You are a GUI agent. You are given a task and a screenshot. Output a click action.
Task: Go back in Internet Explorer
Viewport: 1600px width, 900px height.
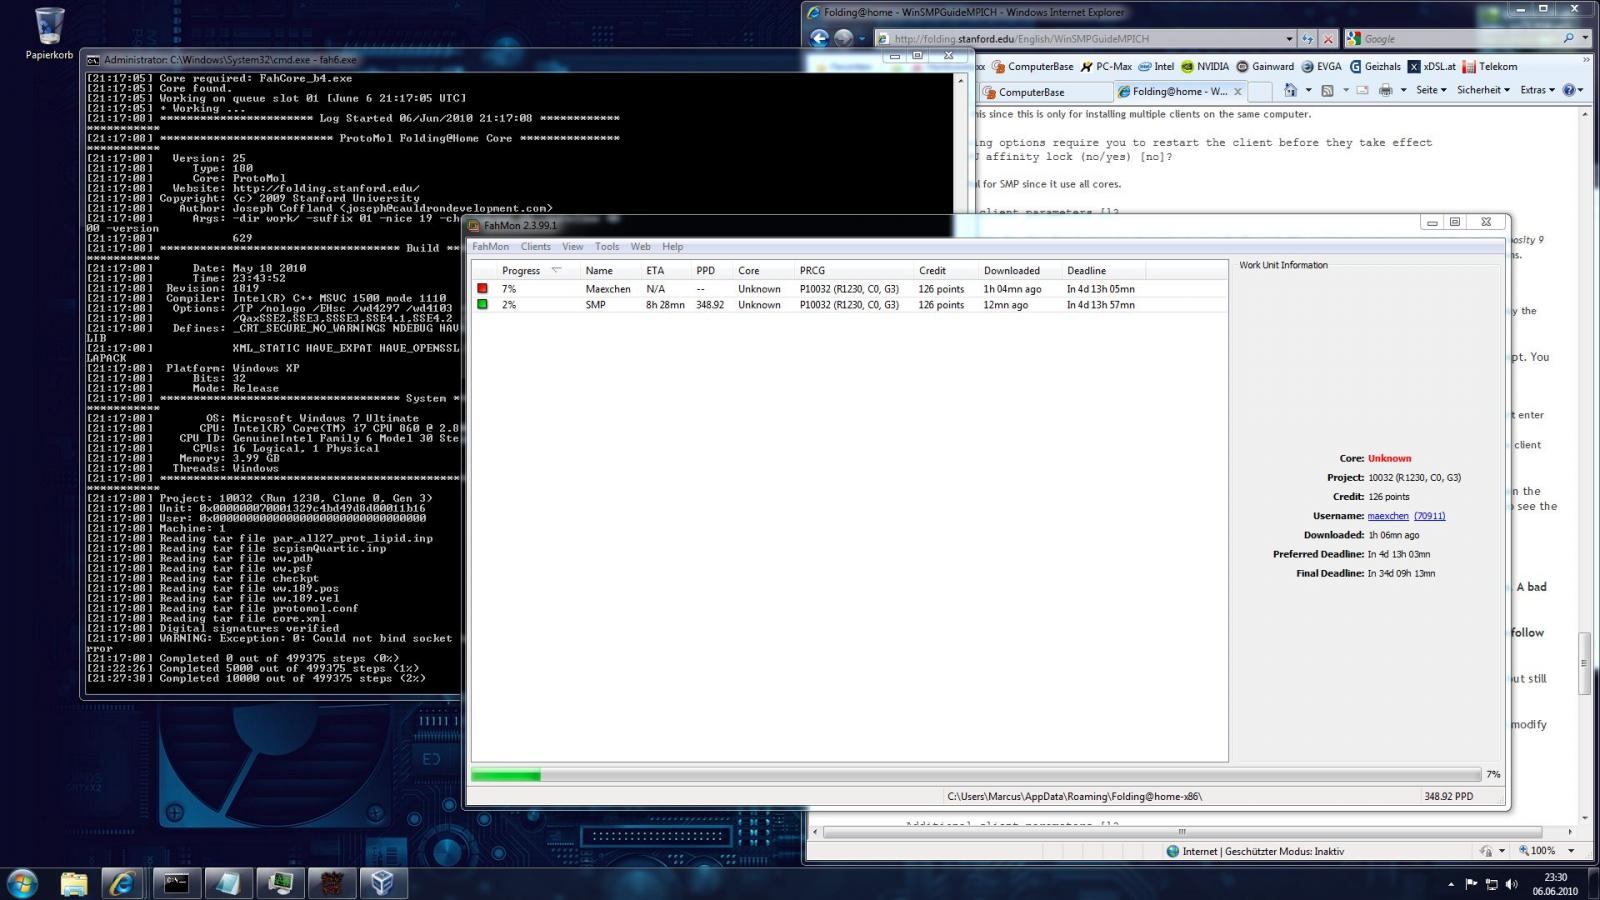click(819, 38)
